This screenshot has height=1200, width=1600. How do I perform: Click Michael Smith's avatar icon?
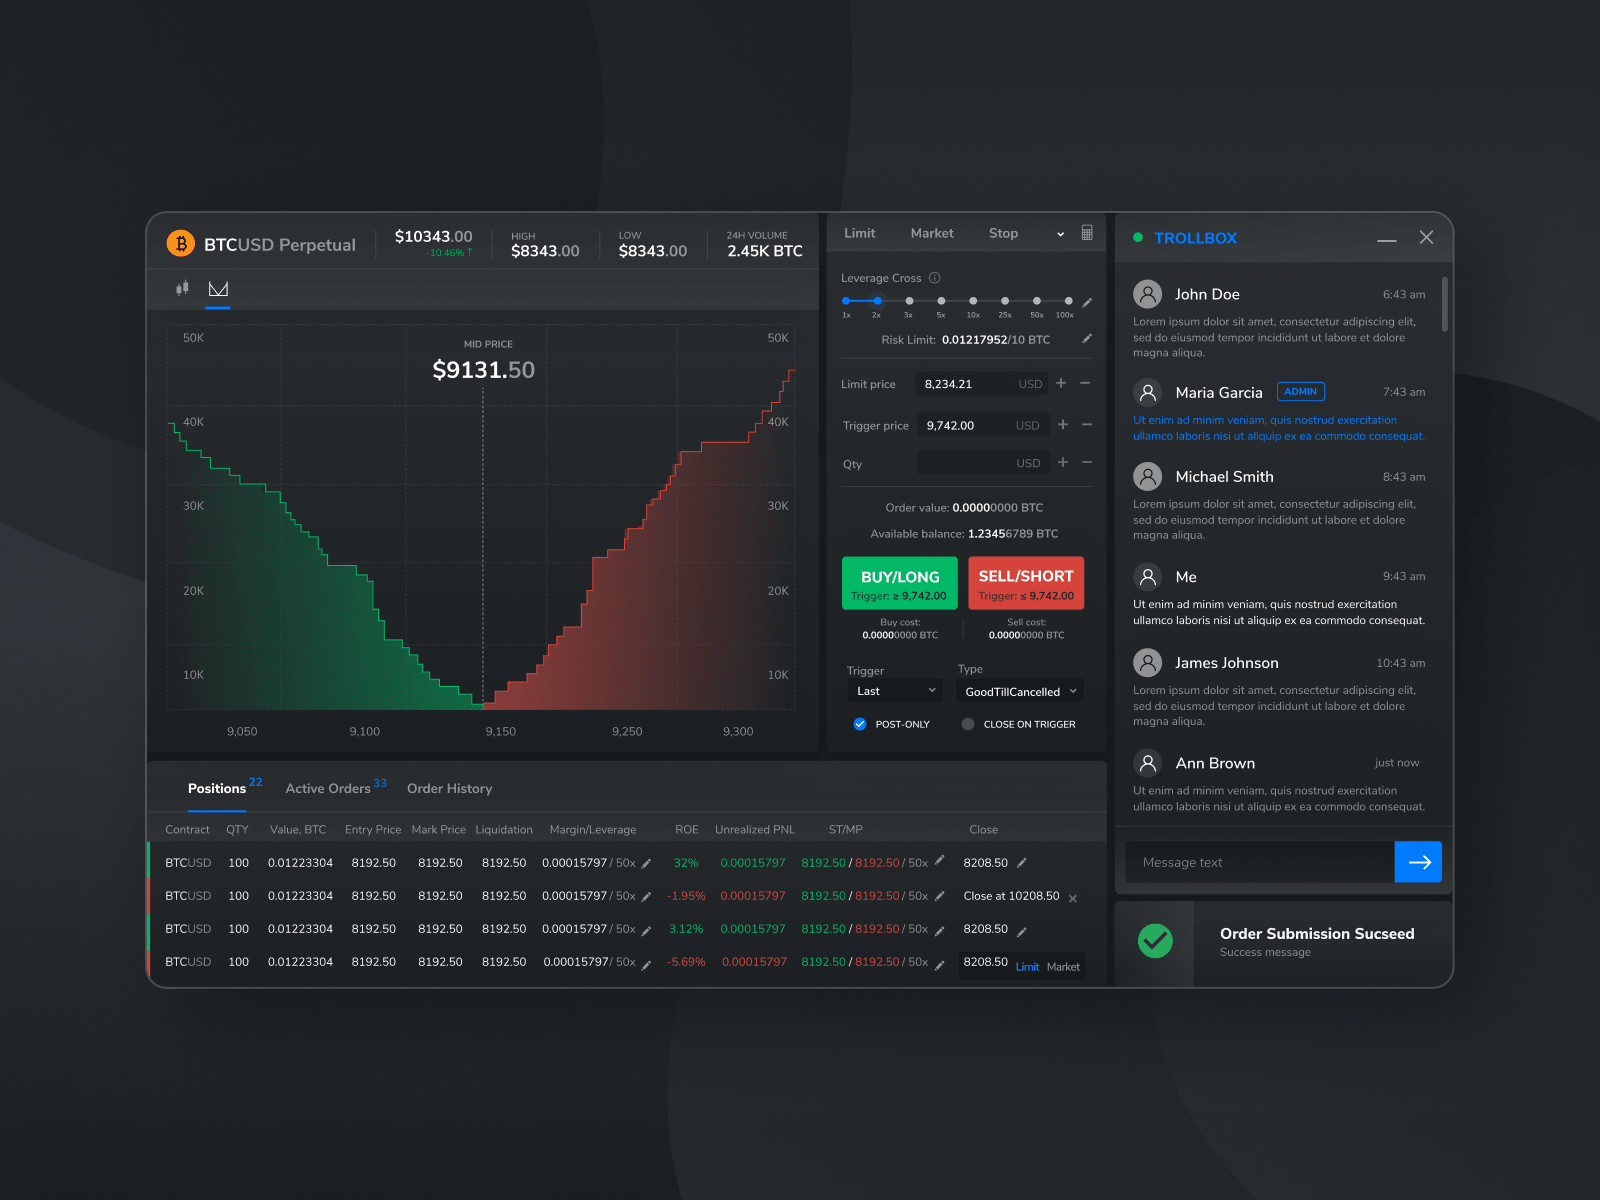tap(1148, 476)
